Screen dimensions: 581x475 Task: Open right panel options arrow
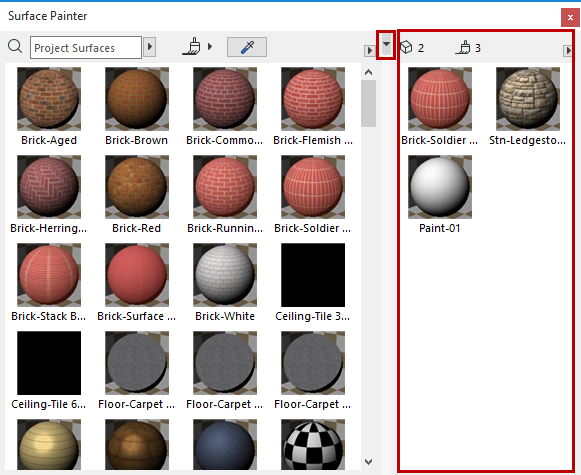point(567,50)
